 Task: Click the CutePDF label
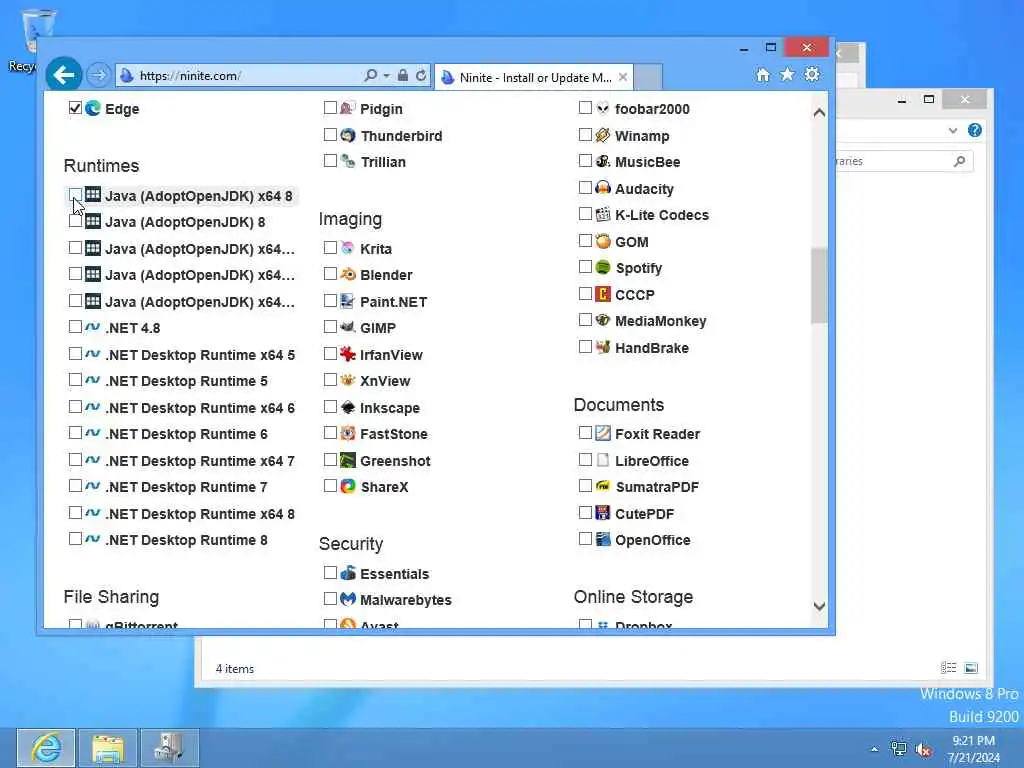coord(645,514)
